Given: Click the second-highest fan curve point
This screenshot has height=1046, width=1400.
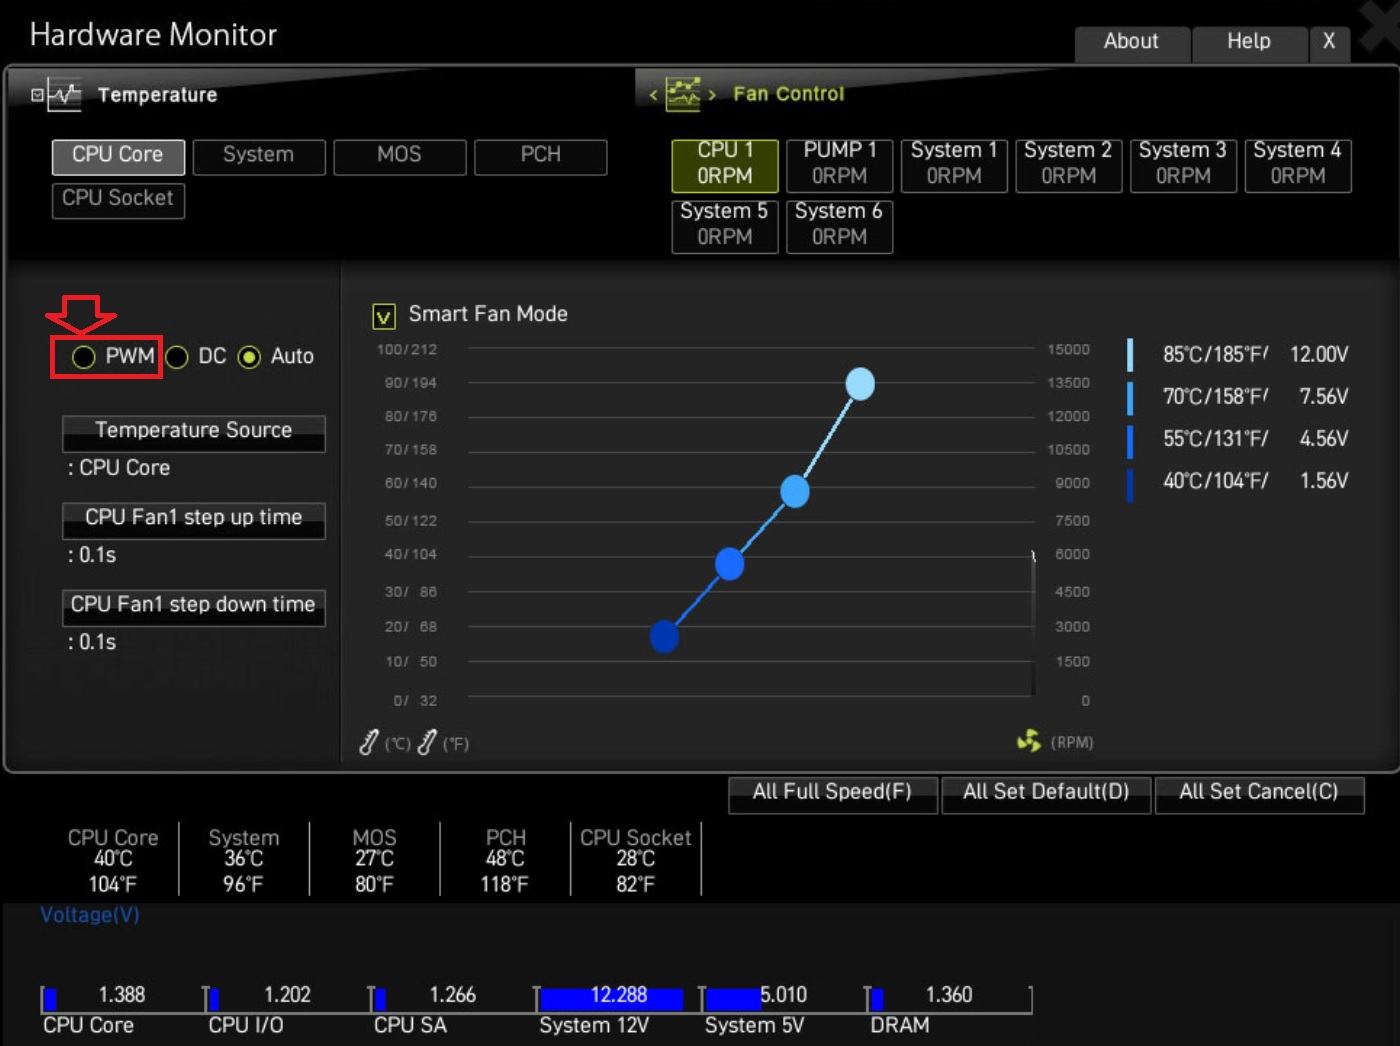Looking at the screenshot, I should (795, 491).
